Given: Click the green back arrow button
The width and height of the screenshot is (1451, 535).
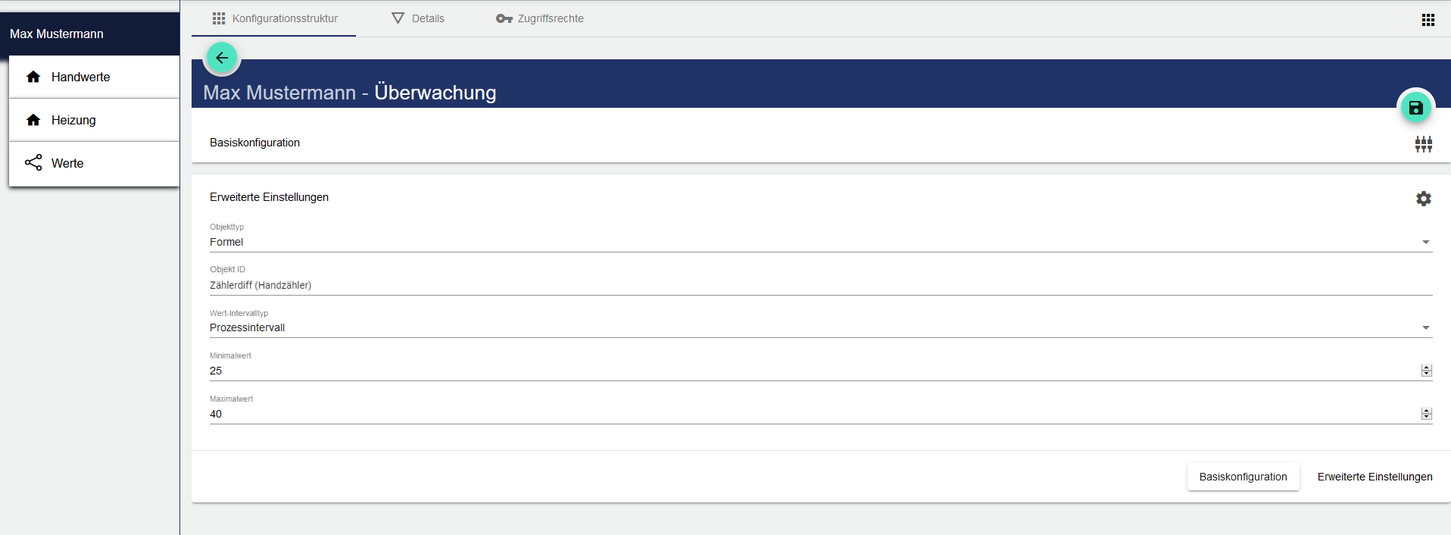Looking at the screenshot, I should [x=222, y=58].
